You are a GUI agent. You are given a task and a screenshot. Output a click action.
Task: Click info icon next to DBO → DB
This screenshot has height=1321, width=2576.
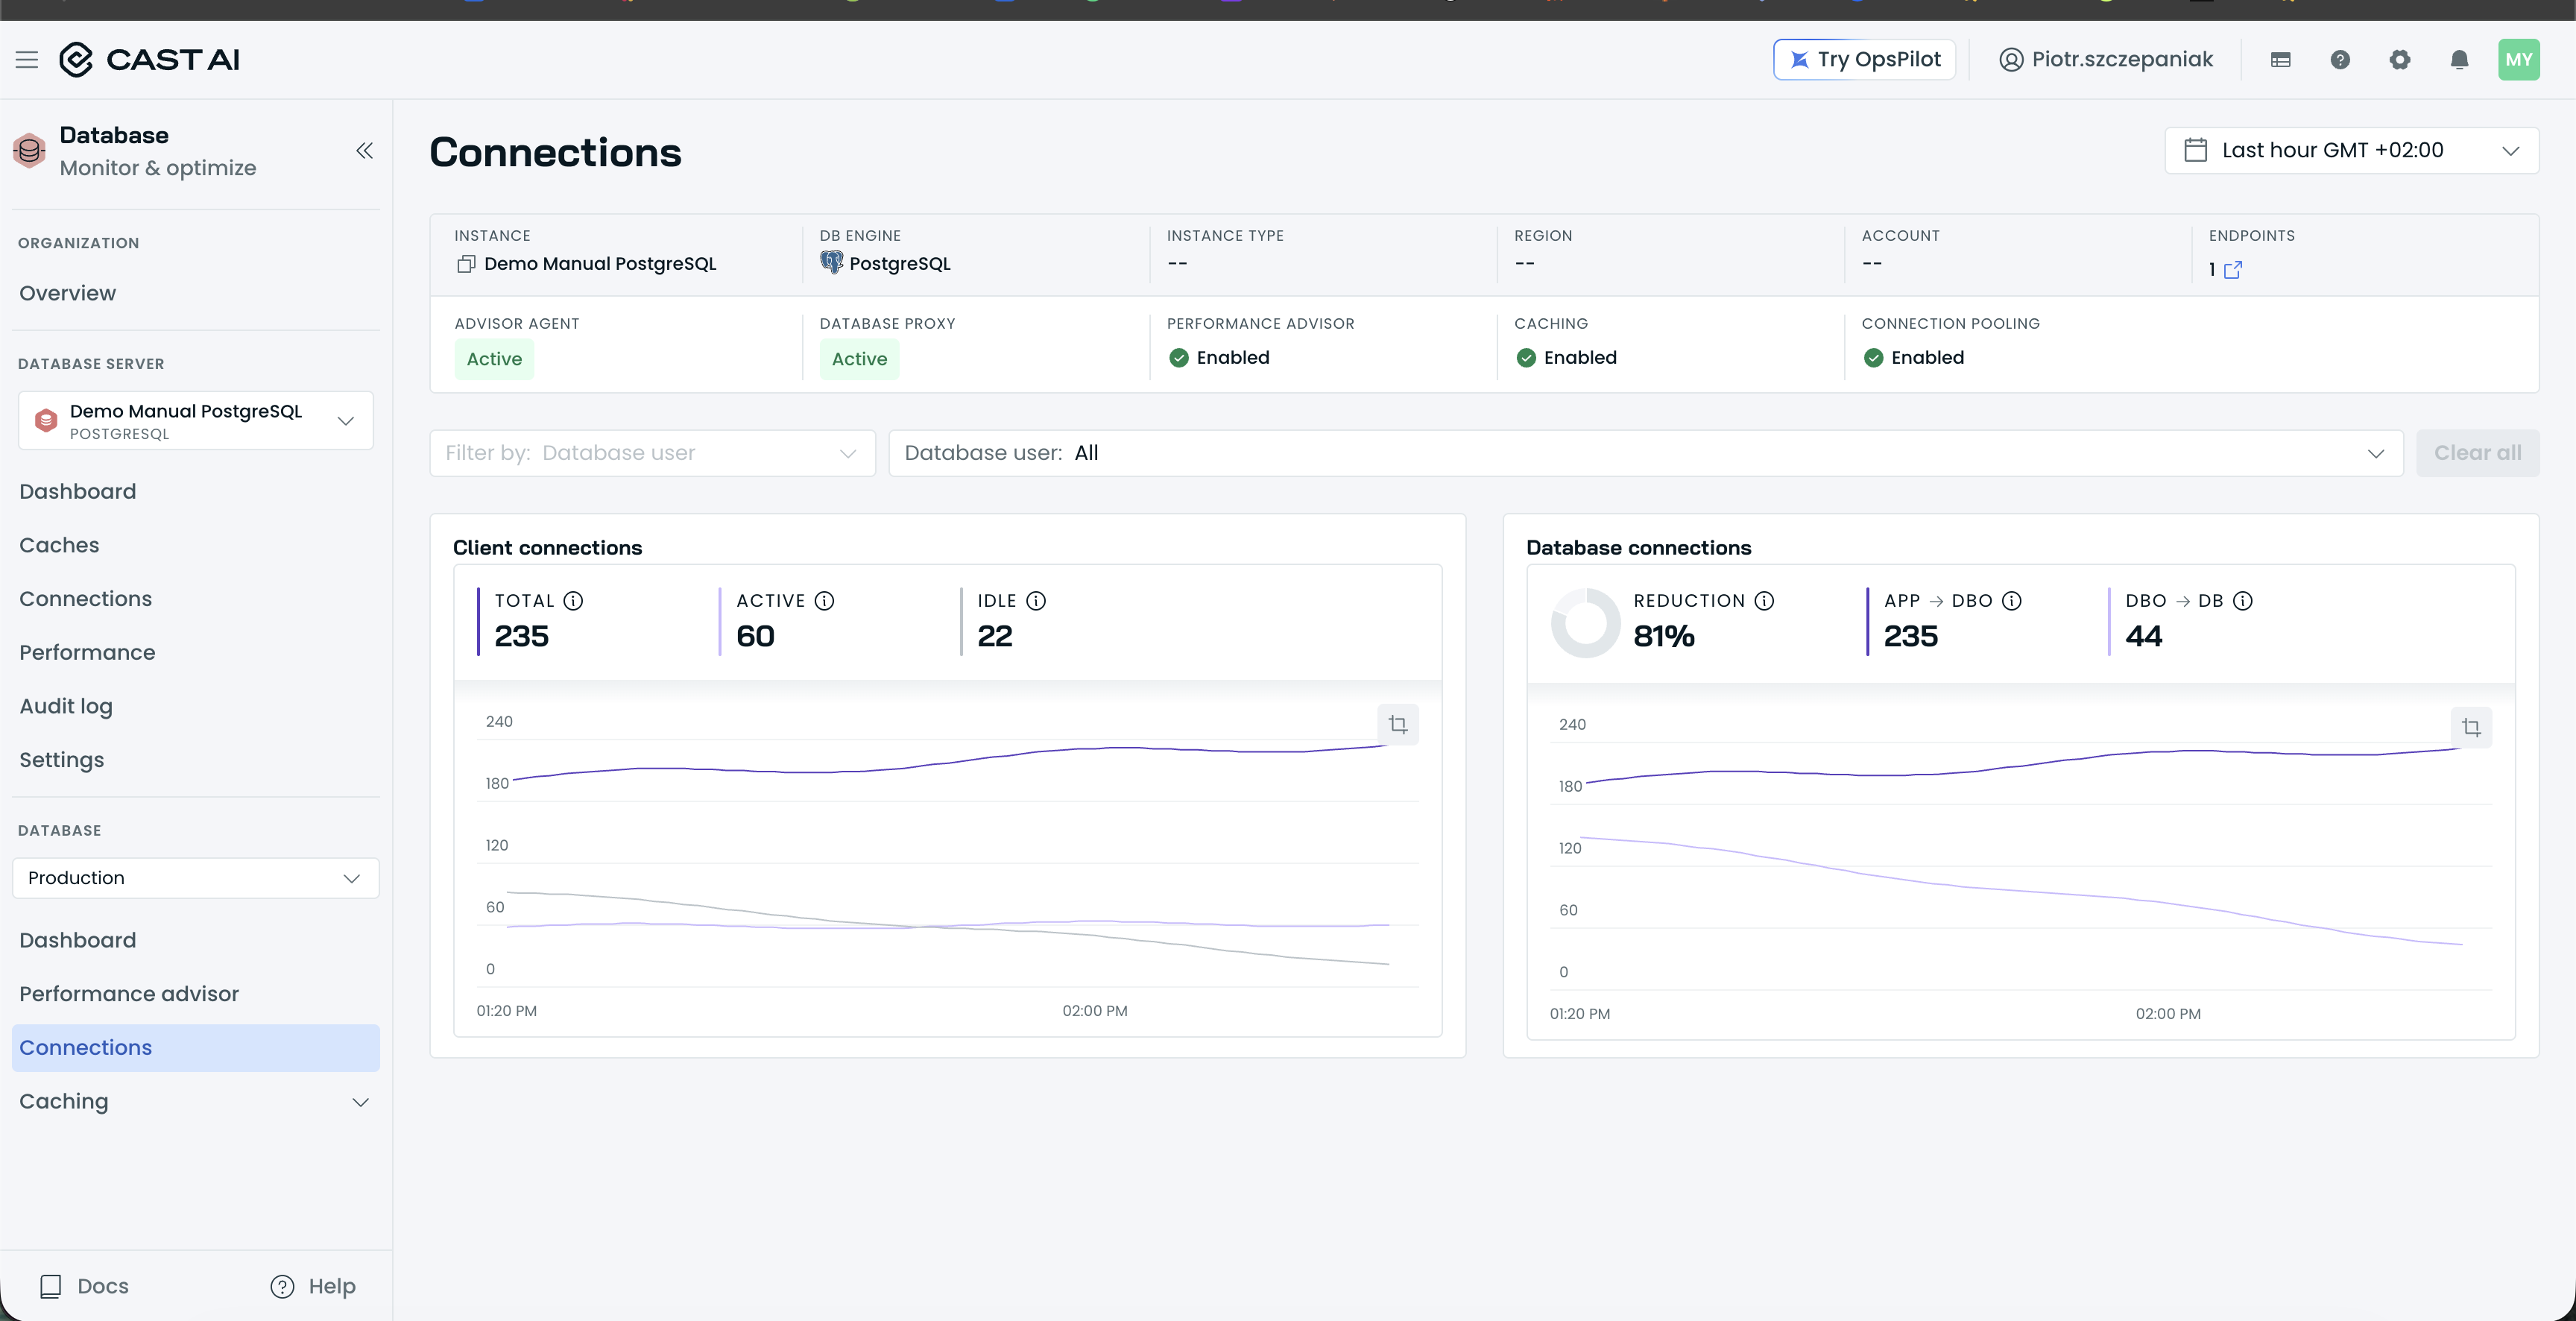[x=2242, y=601]
